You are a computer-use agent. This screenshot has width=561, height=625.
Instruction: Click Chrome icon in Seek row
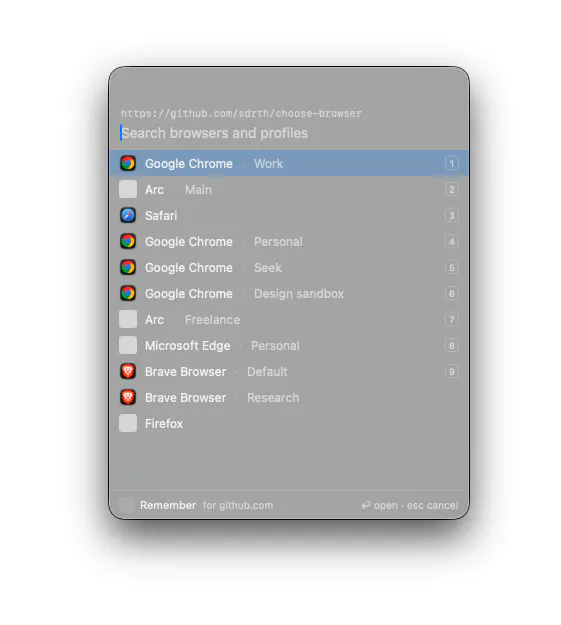(128, 267)
